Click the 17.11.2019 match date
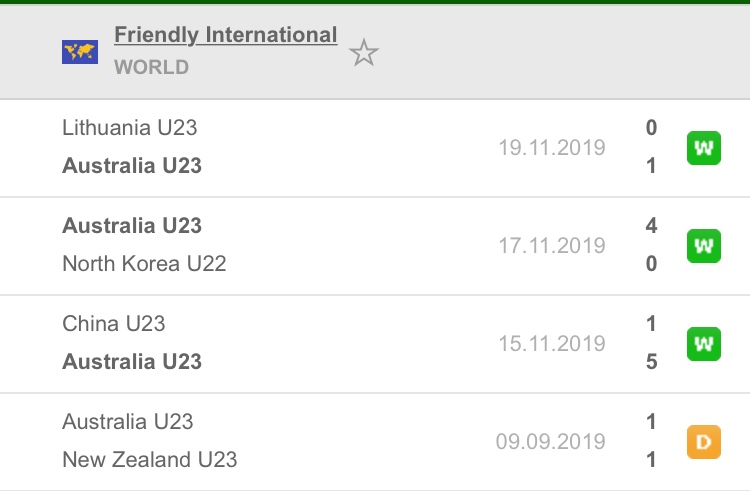Image resolution: width=750 pixels, height=491 pixels. pos(552,246)
